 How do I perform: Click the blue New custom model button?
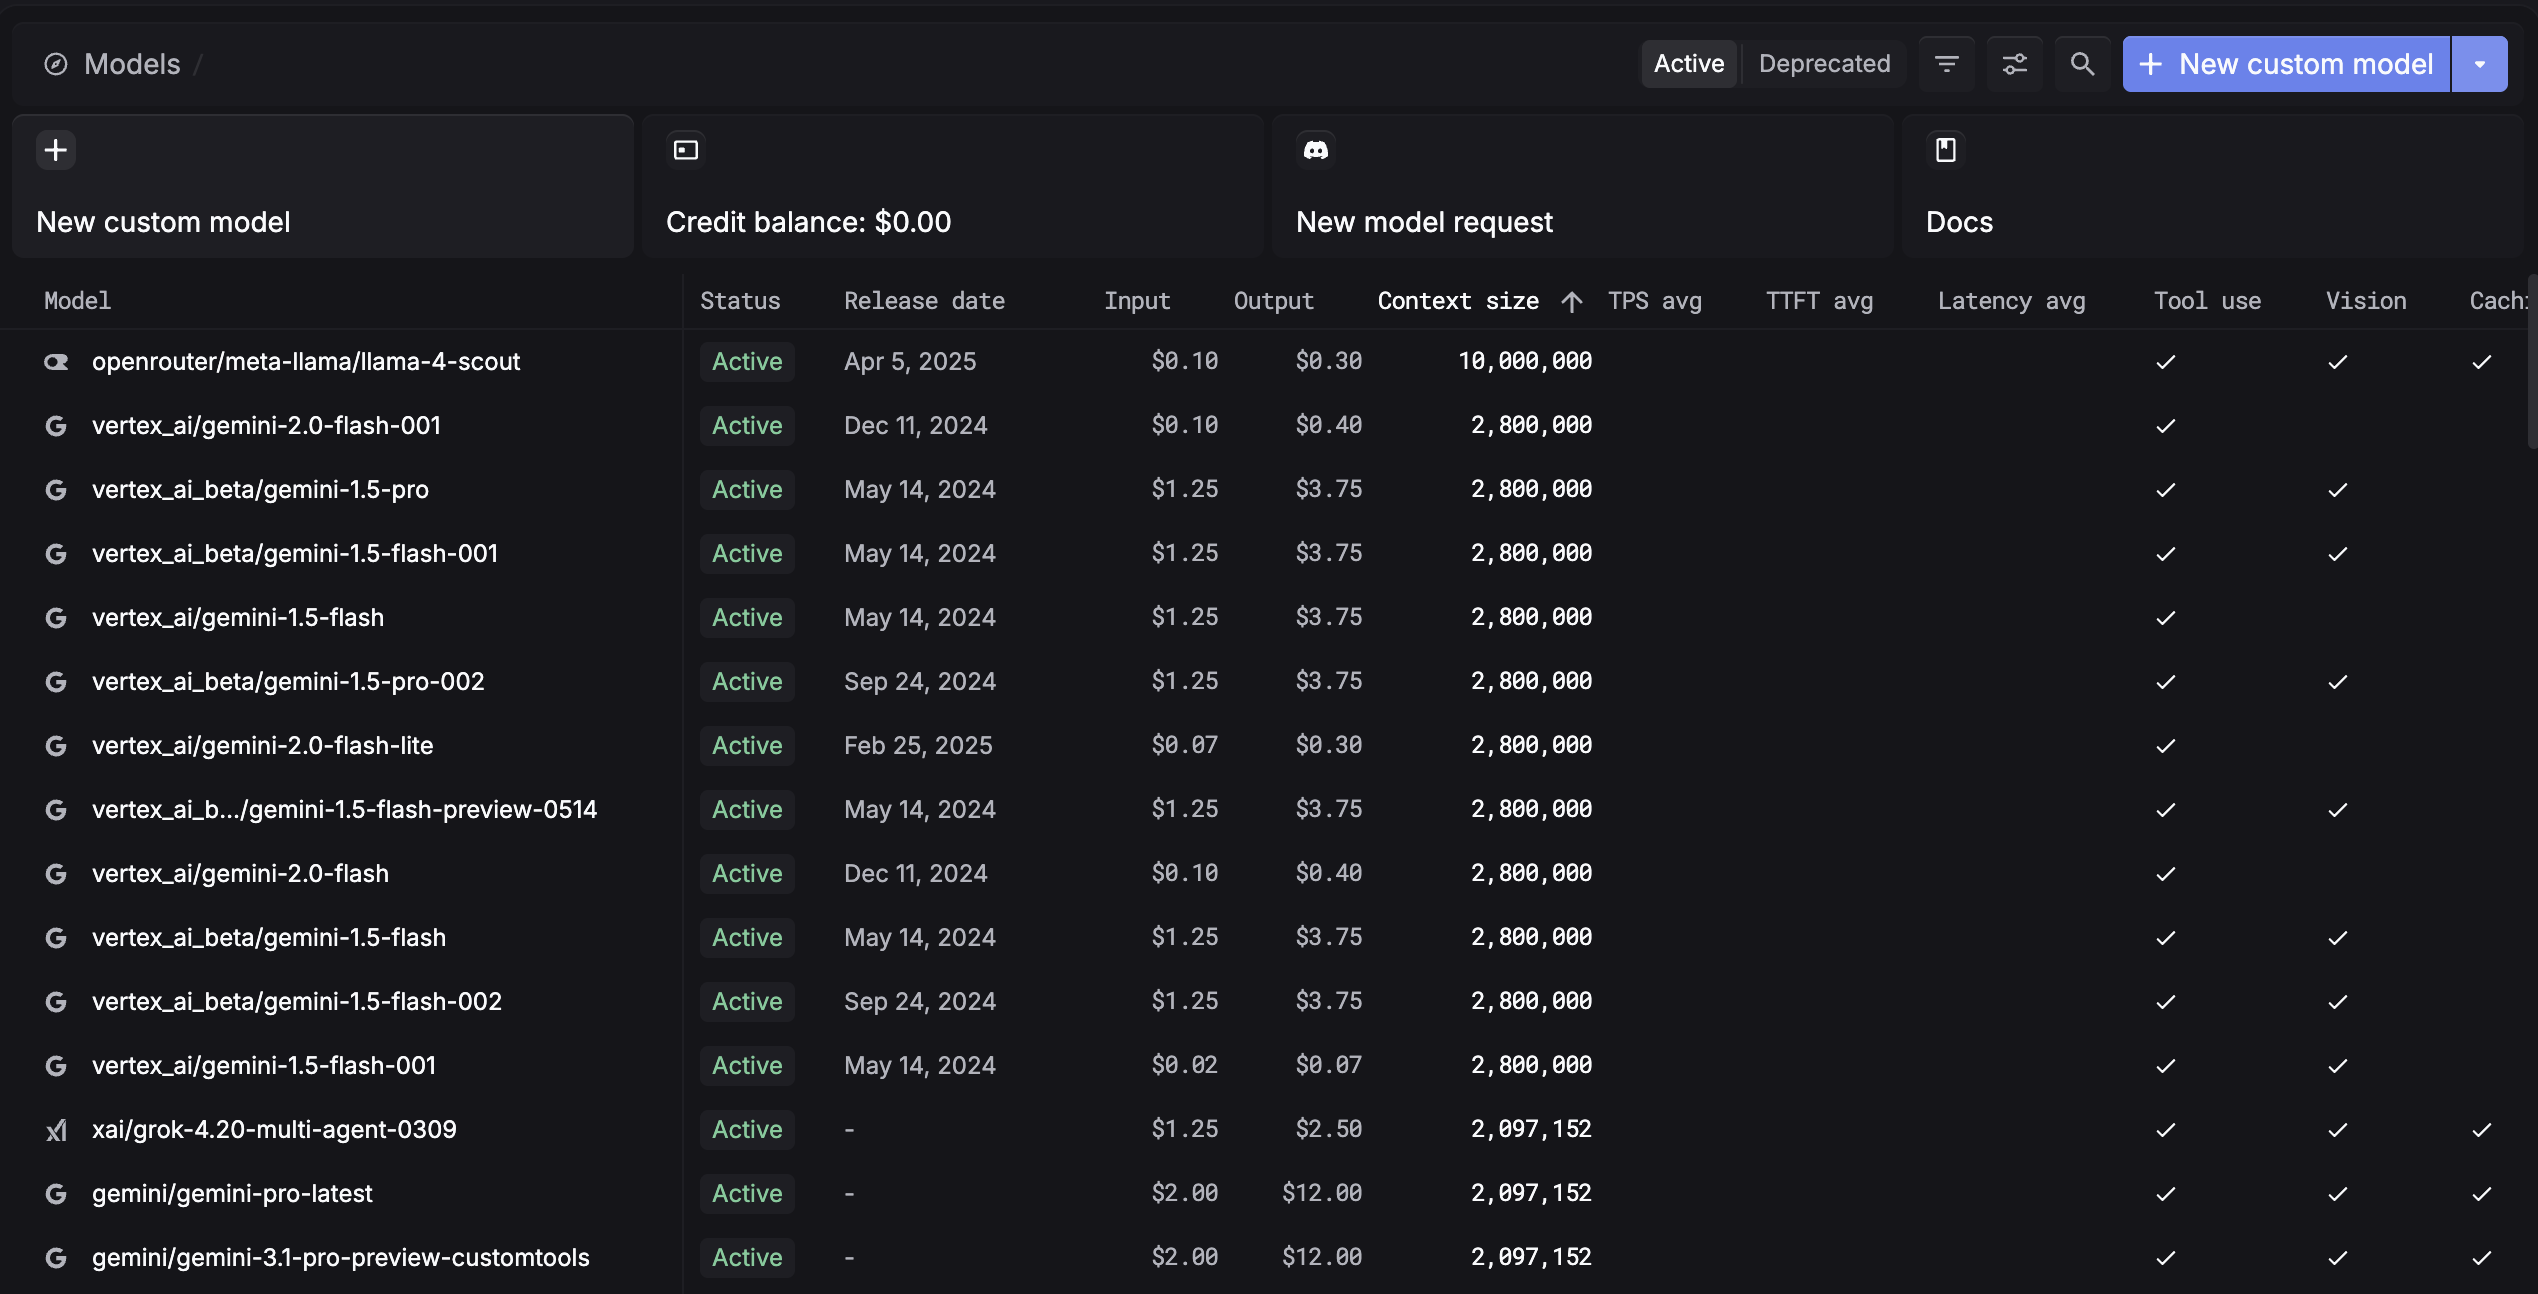coord(2286,64)
